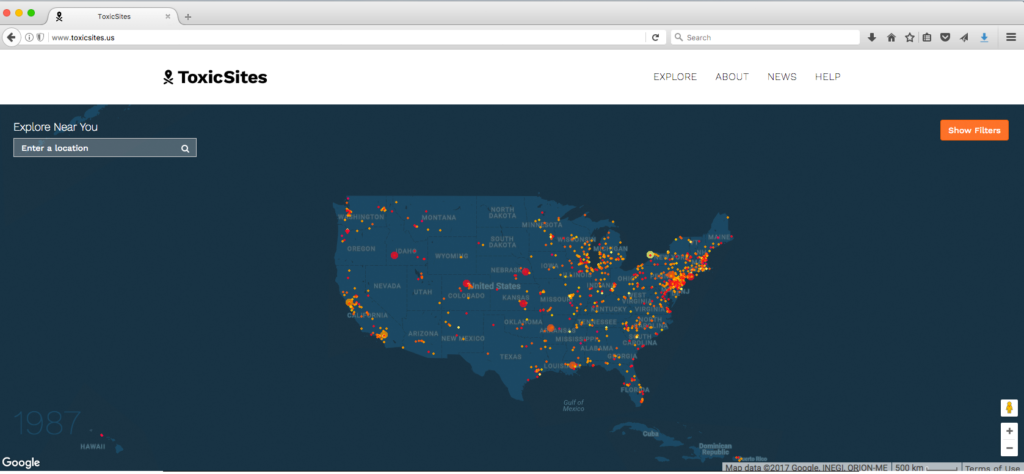The image size is (1024, 474).
Task: Open the hamburger menu in Firefox
Action: point(1011,38)
